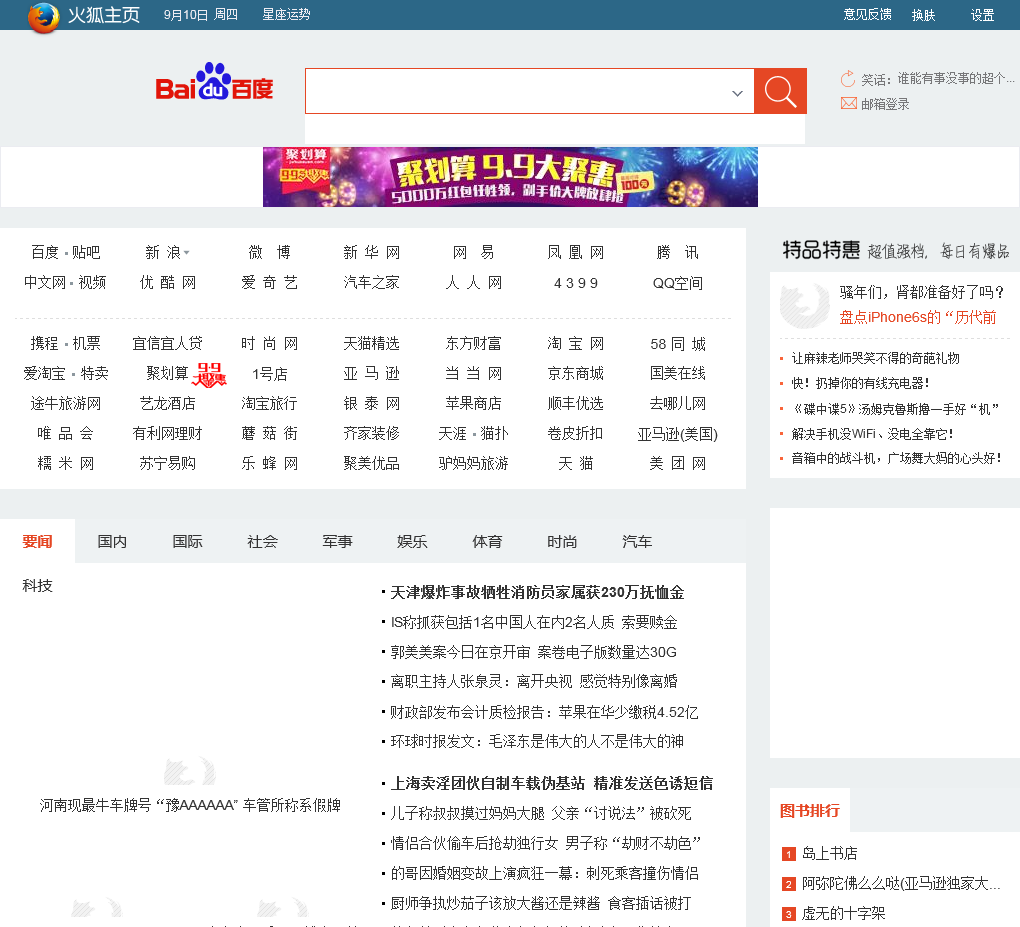The image size is (1020, 927).
Task: Select the 体育 news tab
Action: pos(487,541)
